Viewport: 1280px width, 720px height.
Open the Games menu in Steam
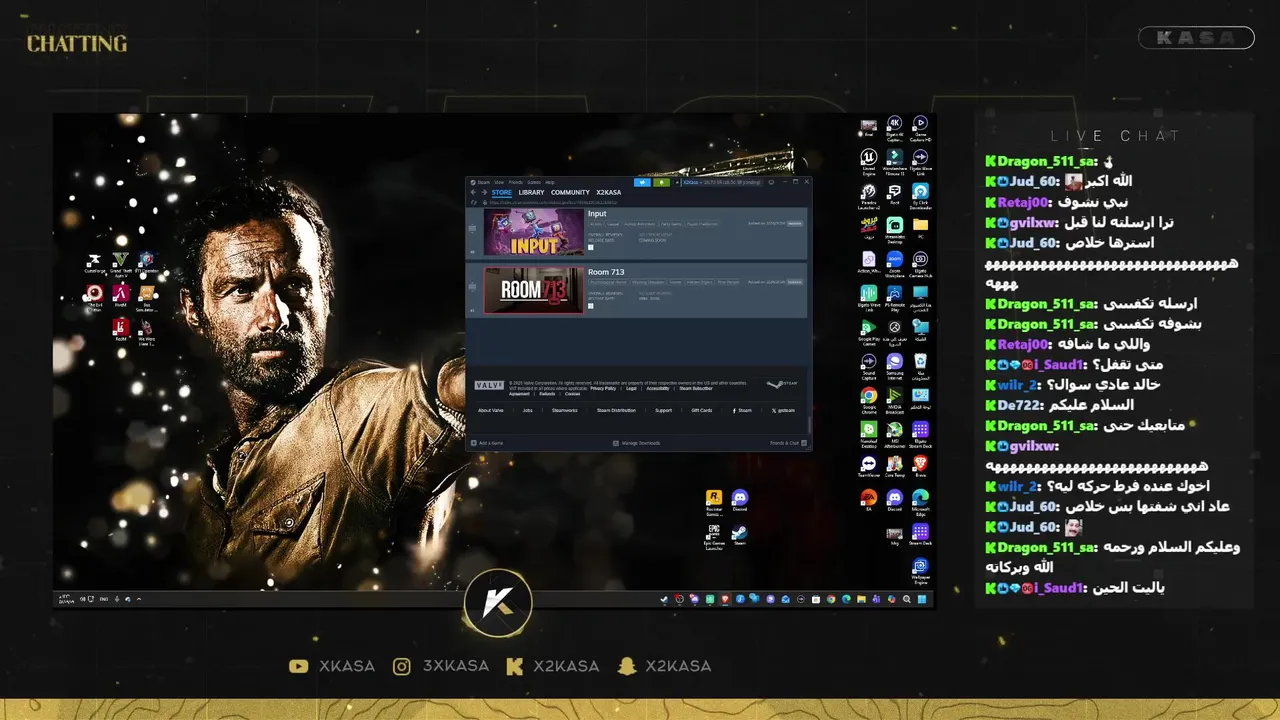tap(534, 182)
